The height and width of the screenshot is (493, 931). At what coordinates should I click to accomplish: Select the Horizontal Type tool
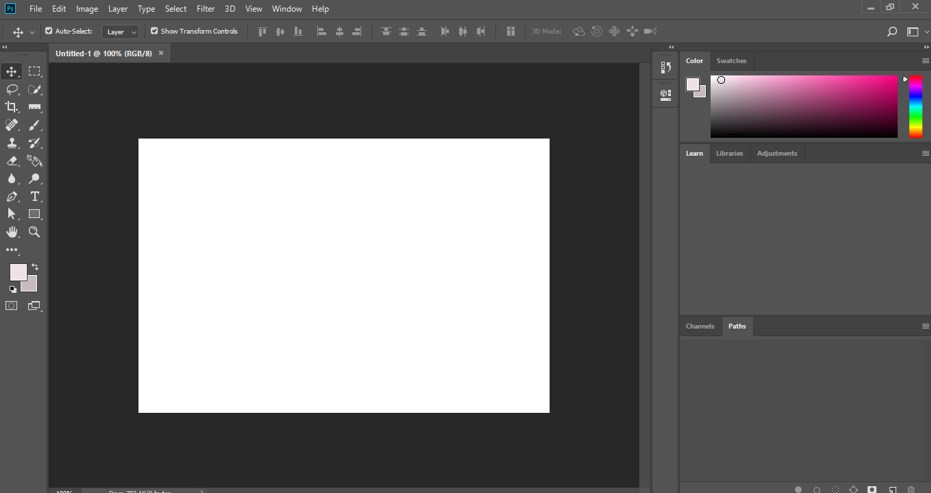35,197
